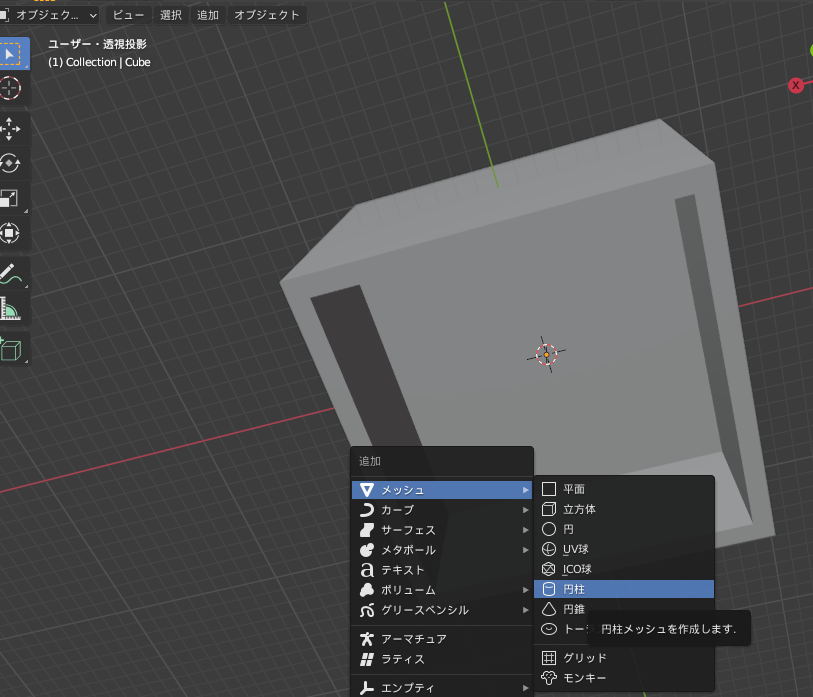
Task: Select the Move tool
Action: point(10,129)
